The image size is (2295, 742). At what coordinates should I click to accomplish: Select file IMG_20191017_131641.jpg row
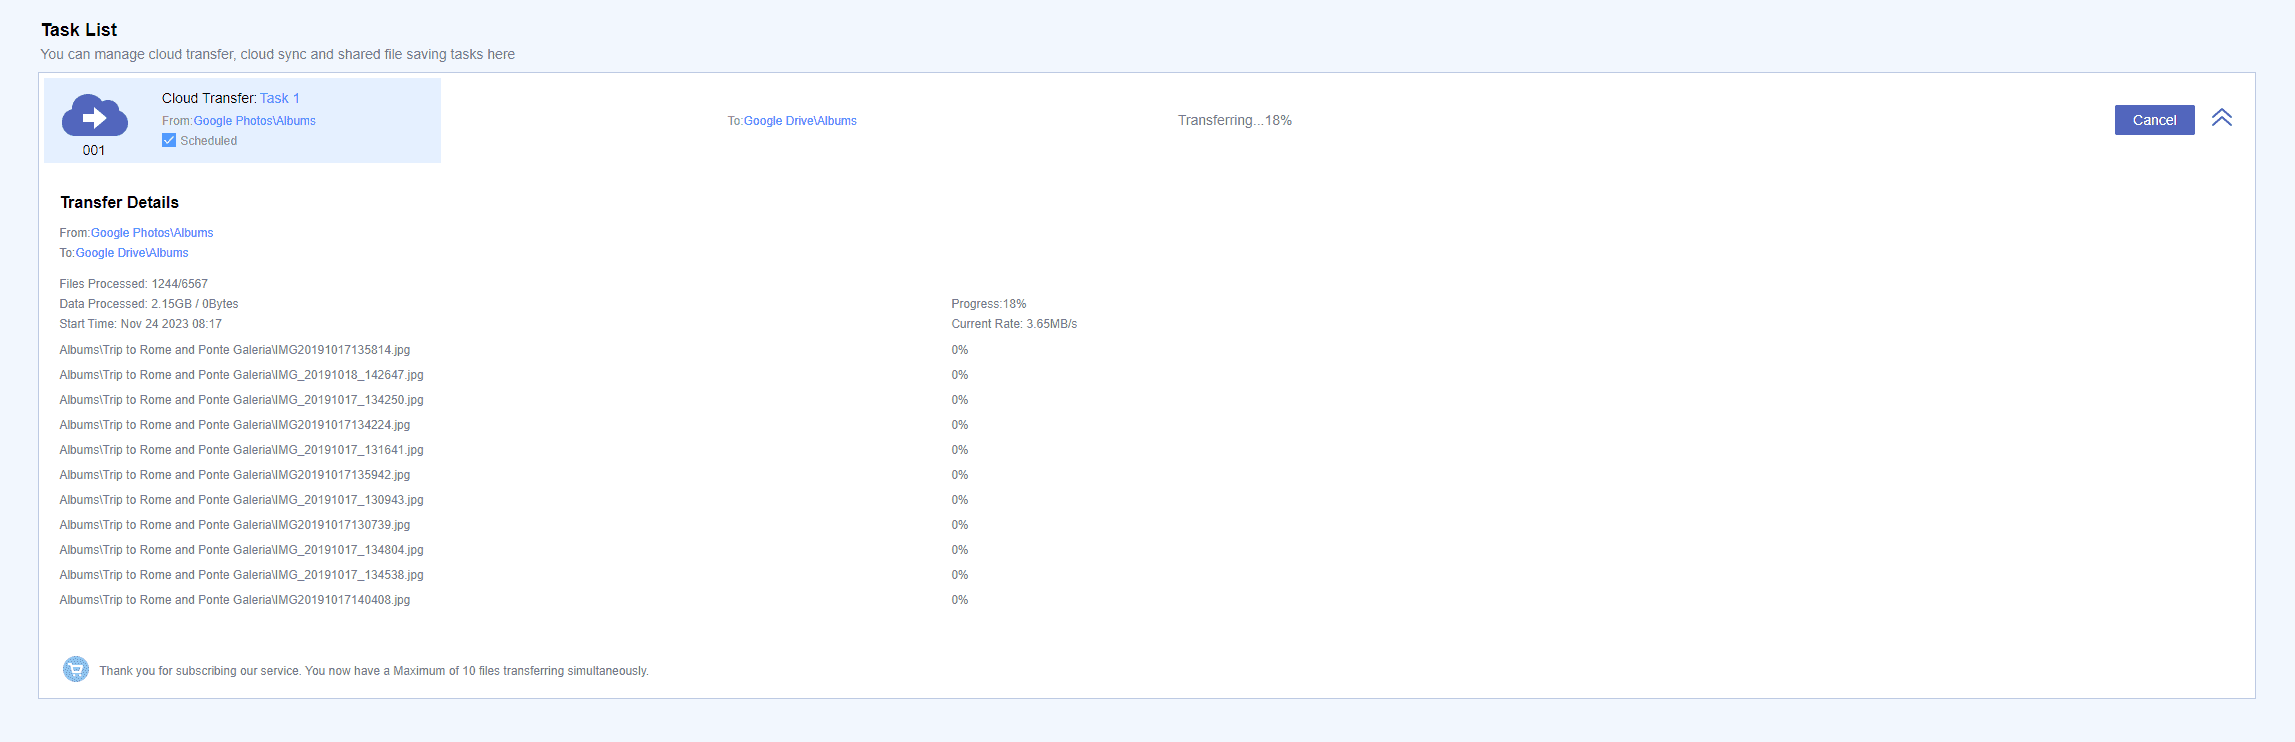[241, 450]
